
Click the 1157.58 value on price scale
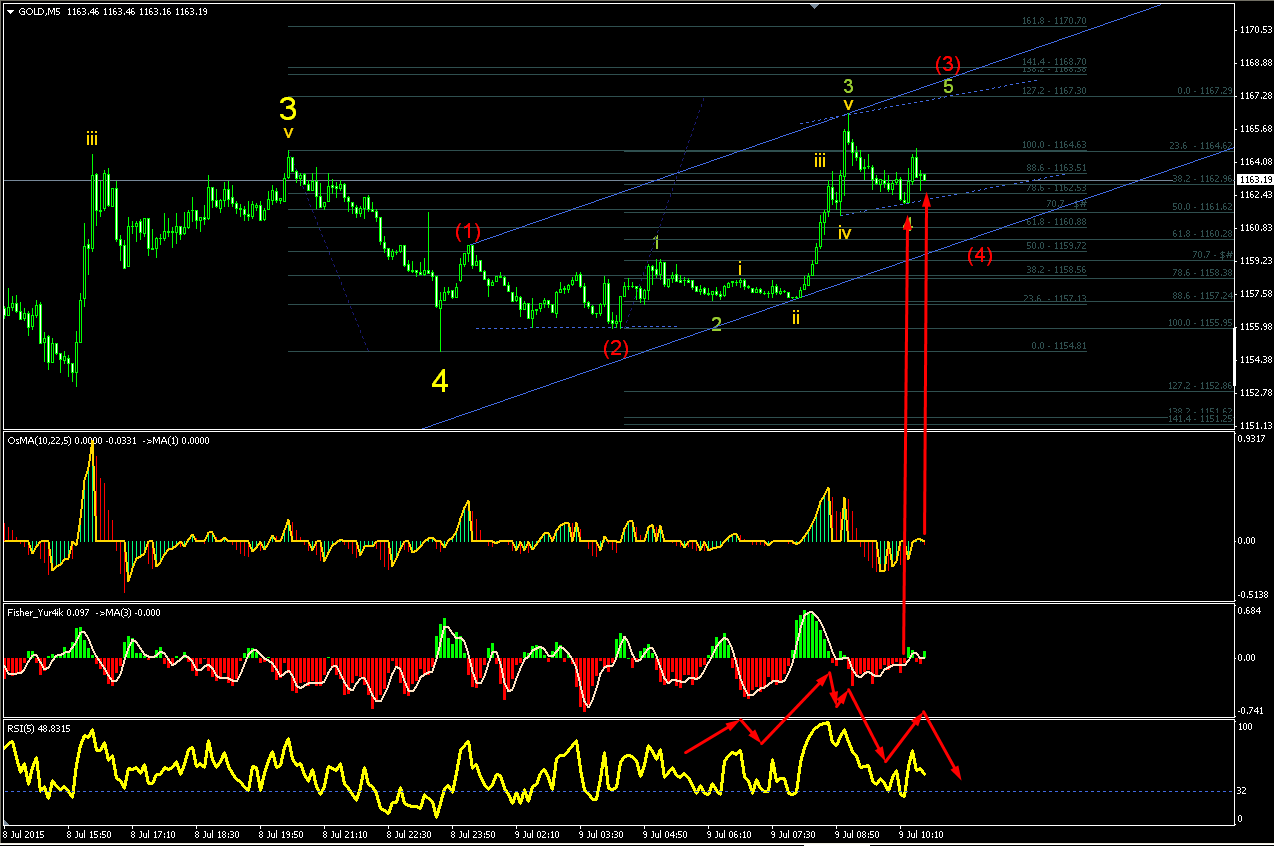tap(1255, 293)
